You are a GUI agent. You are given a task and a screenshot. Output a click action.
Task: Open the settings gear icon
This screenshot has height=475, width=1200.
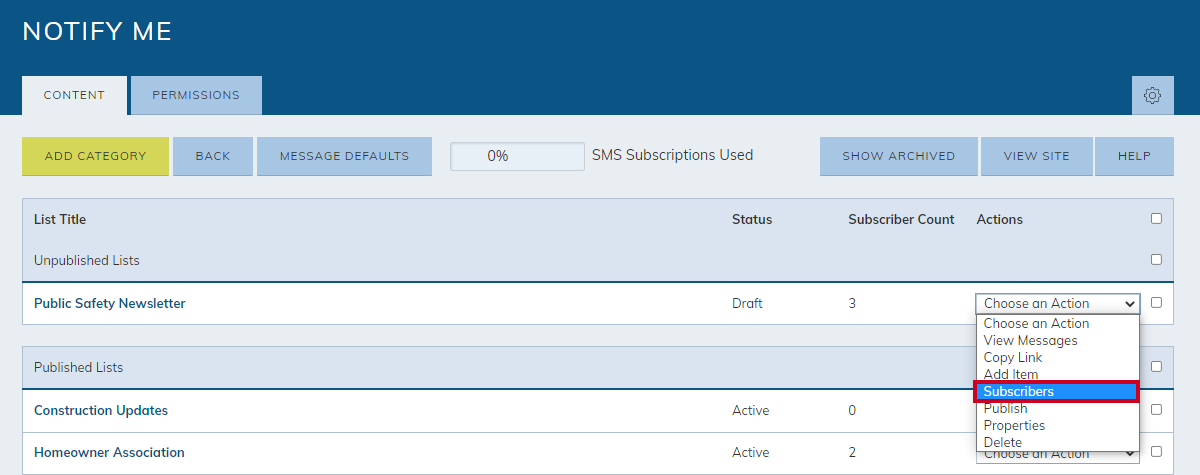pos(1152,95)
